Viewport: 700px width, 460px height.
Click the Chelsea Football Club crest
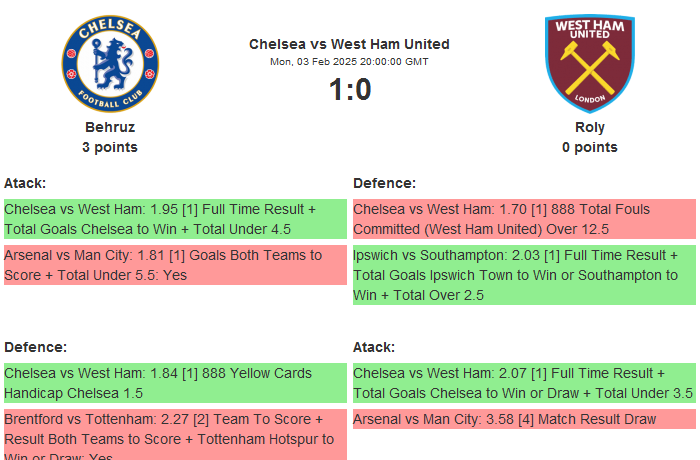point(110,63)
